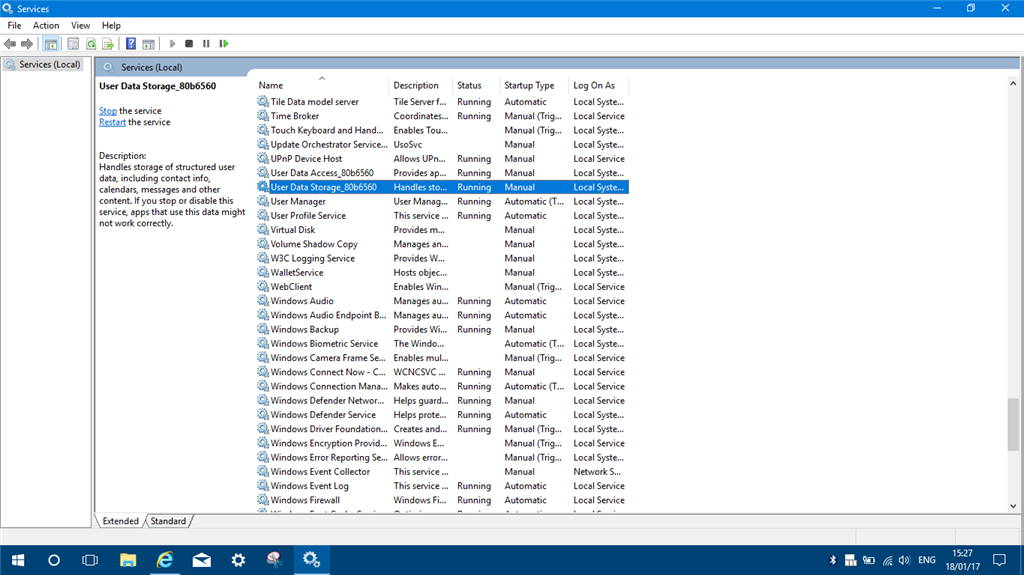The width and height of the screenshot is (1024, 575).
Task: Open the Properties toolbar icon
Action: tap(73, 44)
